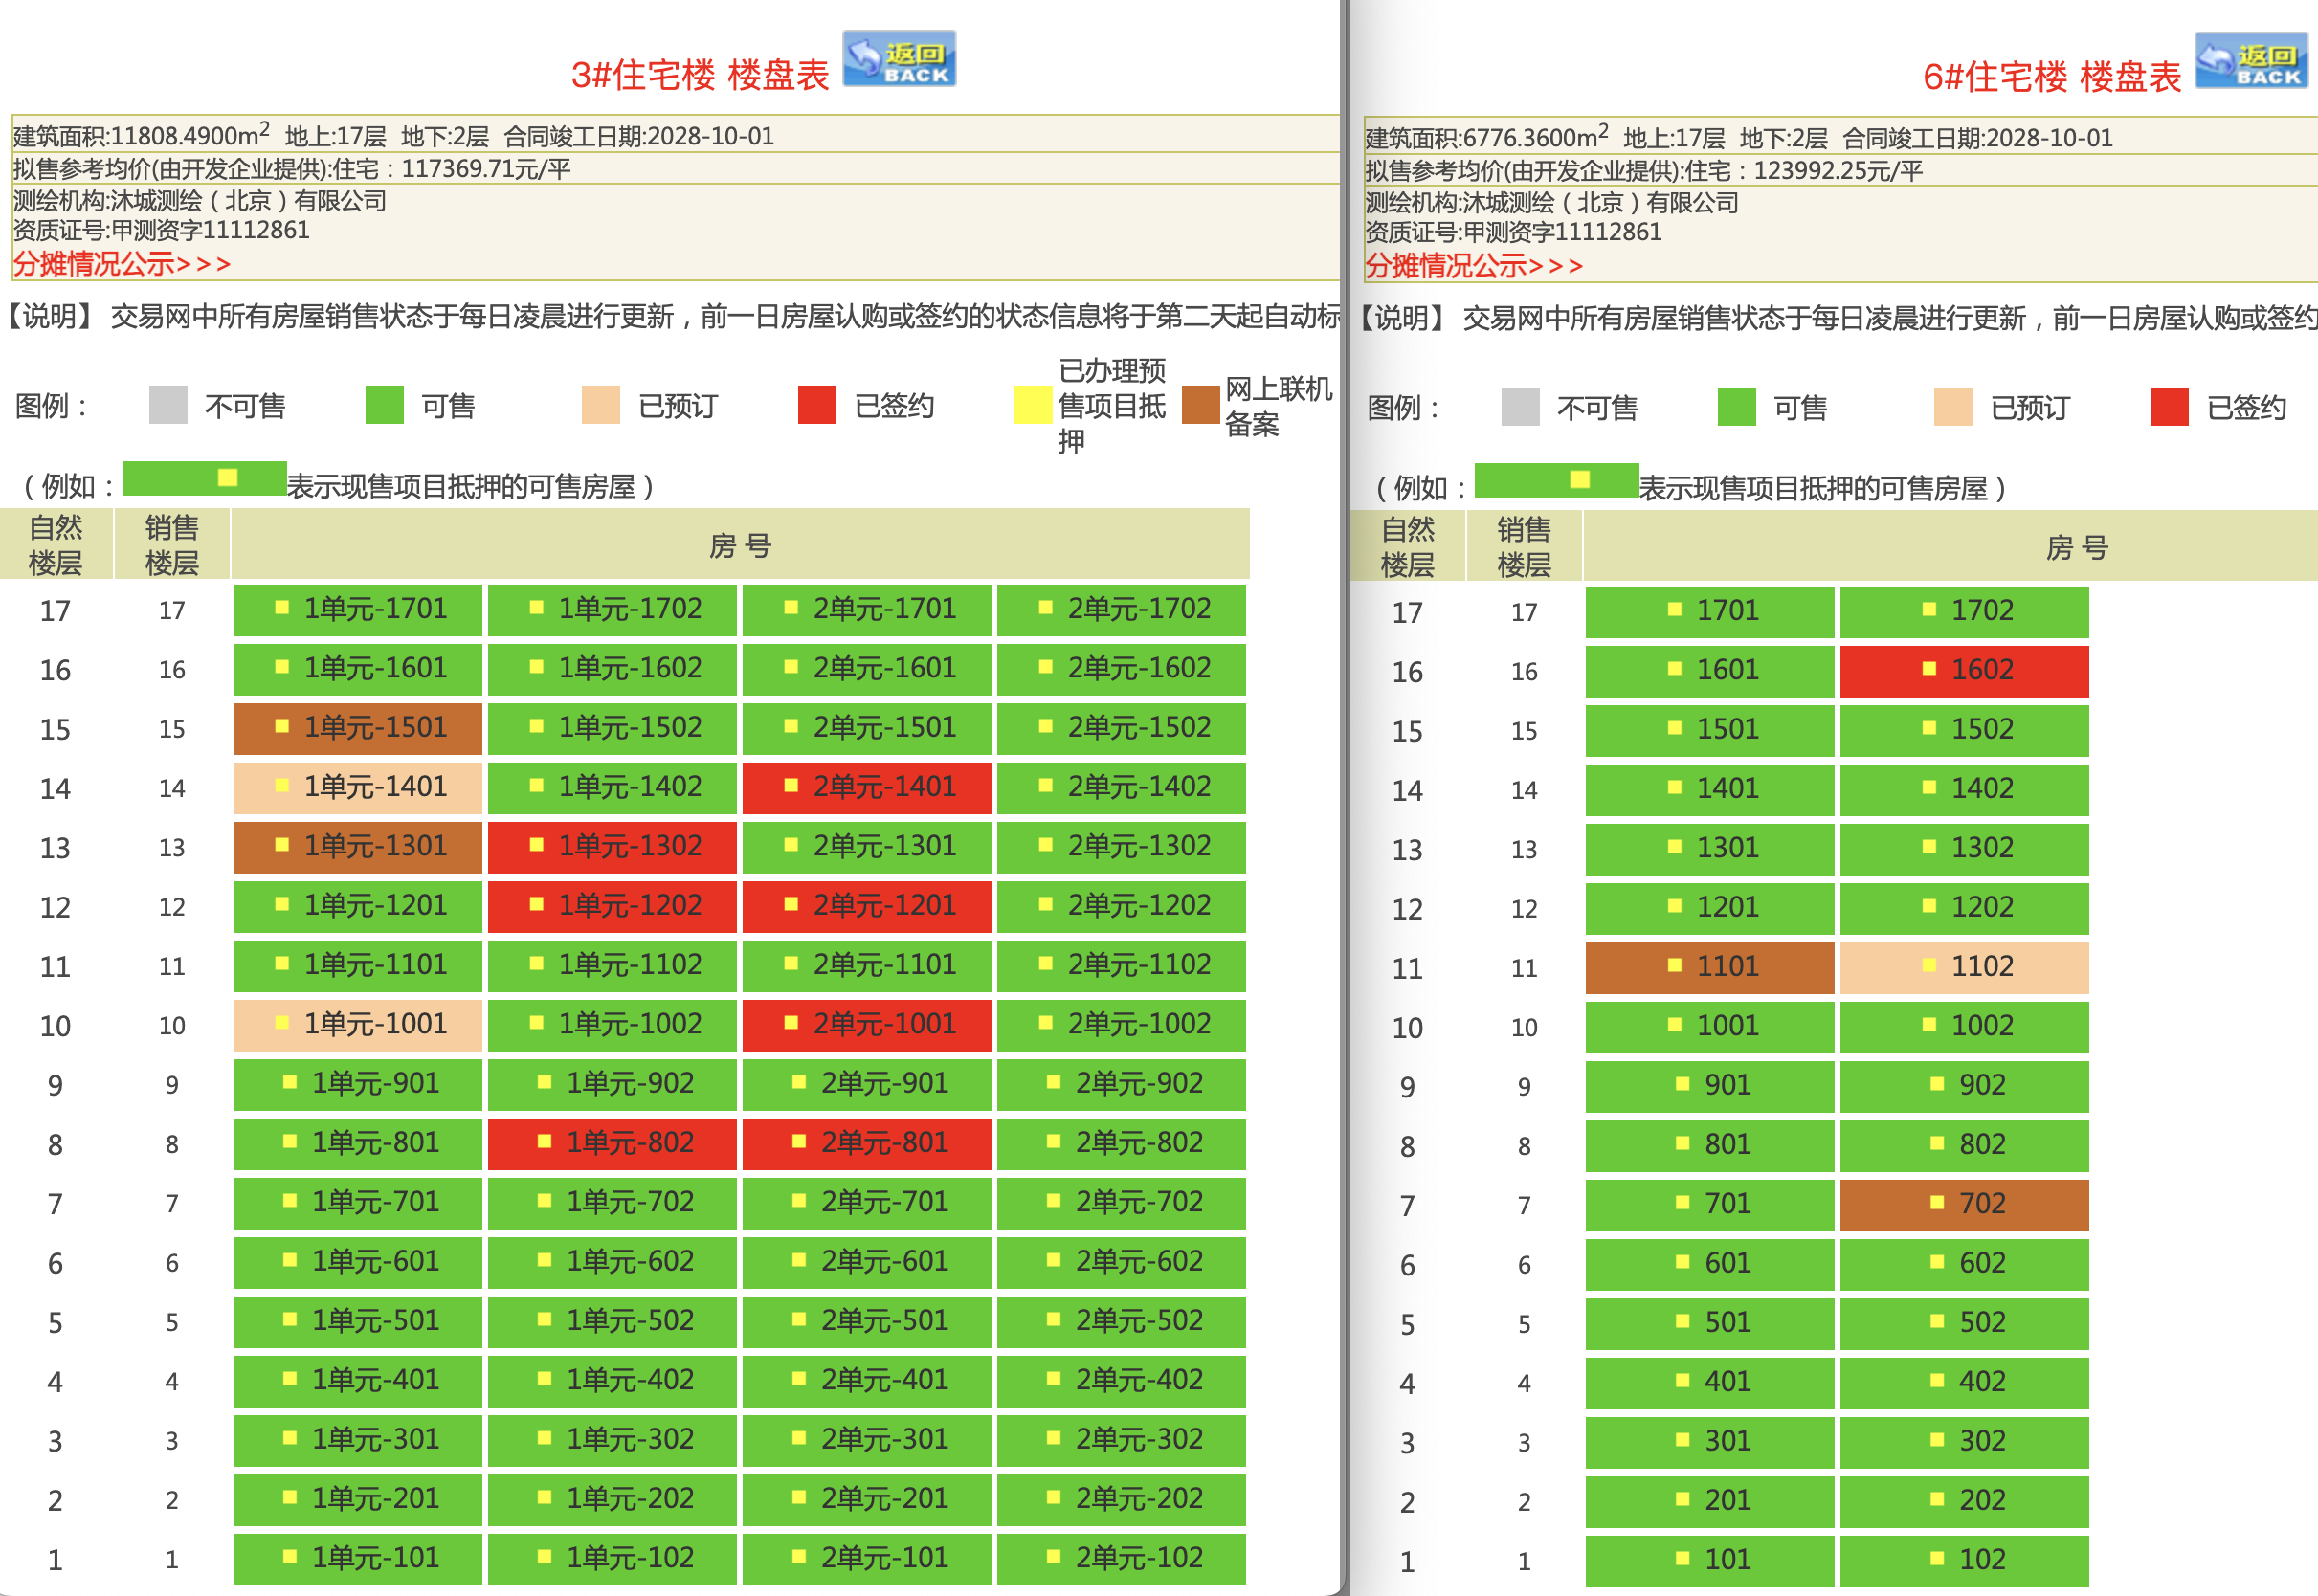This screenshot has height=1596, width=2318.
Task: Click the brown 网上联机备案 legend swatch
Action: [1200, 405]
